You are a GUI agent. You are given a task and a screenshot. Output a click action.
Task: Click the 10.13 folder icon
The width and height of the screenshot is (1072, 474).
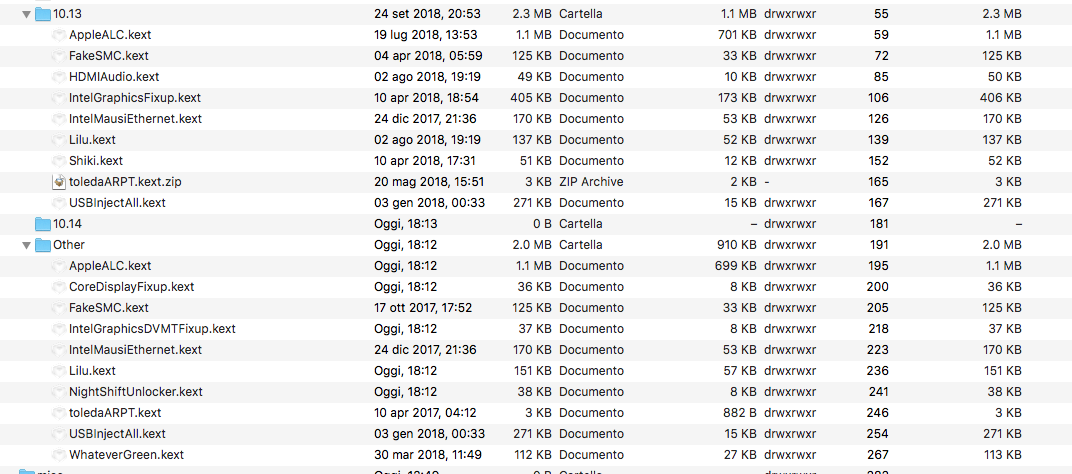click(43, 14)
